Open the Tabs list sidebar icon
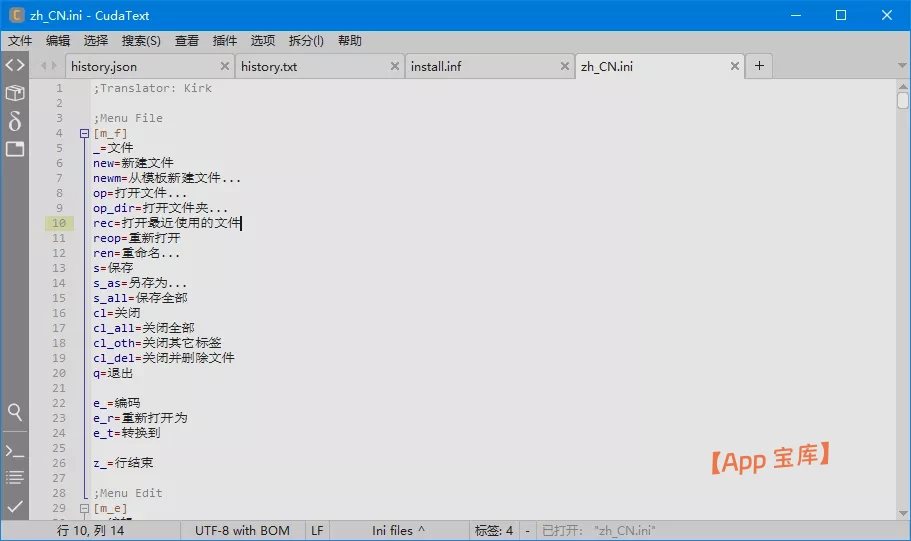Image resolution: width=911 pixels, height=541 pixels. click(15, 149)
